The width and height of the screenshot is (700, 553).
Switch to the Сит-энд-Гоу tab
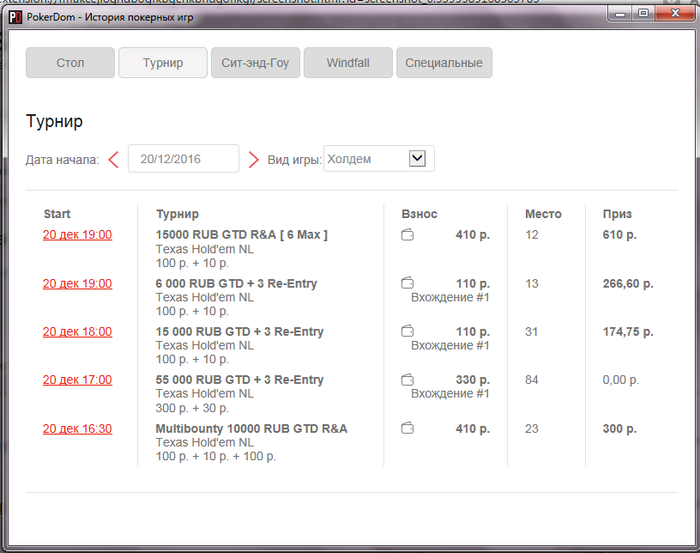click(255, 63)
